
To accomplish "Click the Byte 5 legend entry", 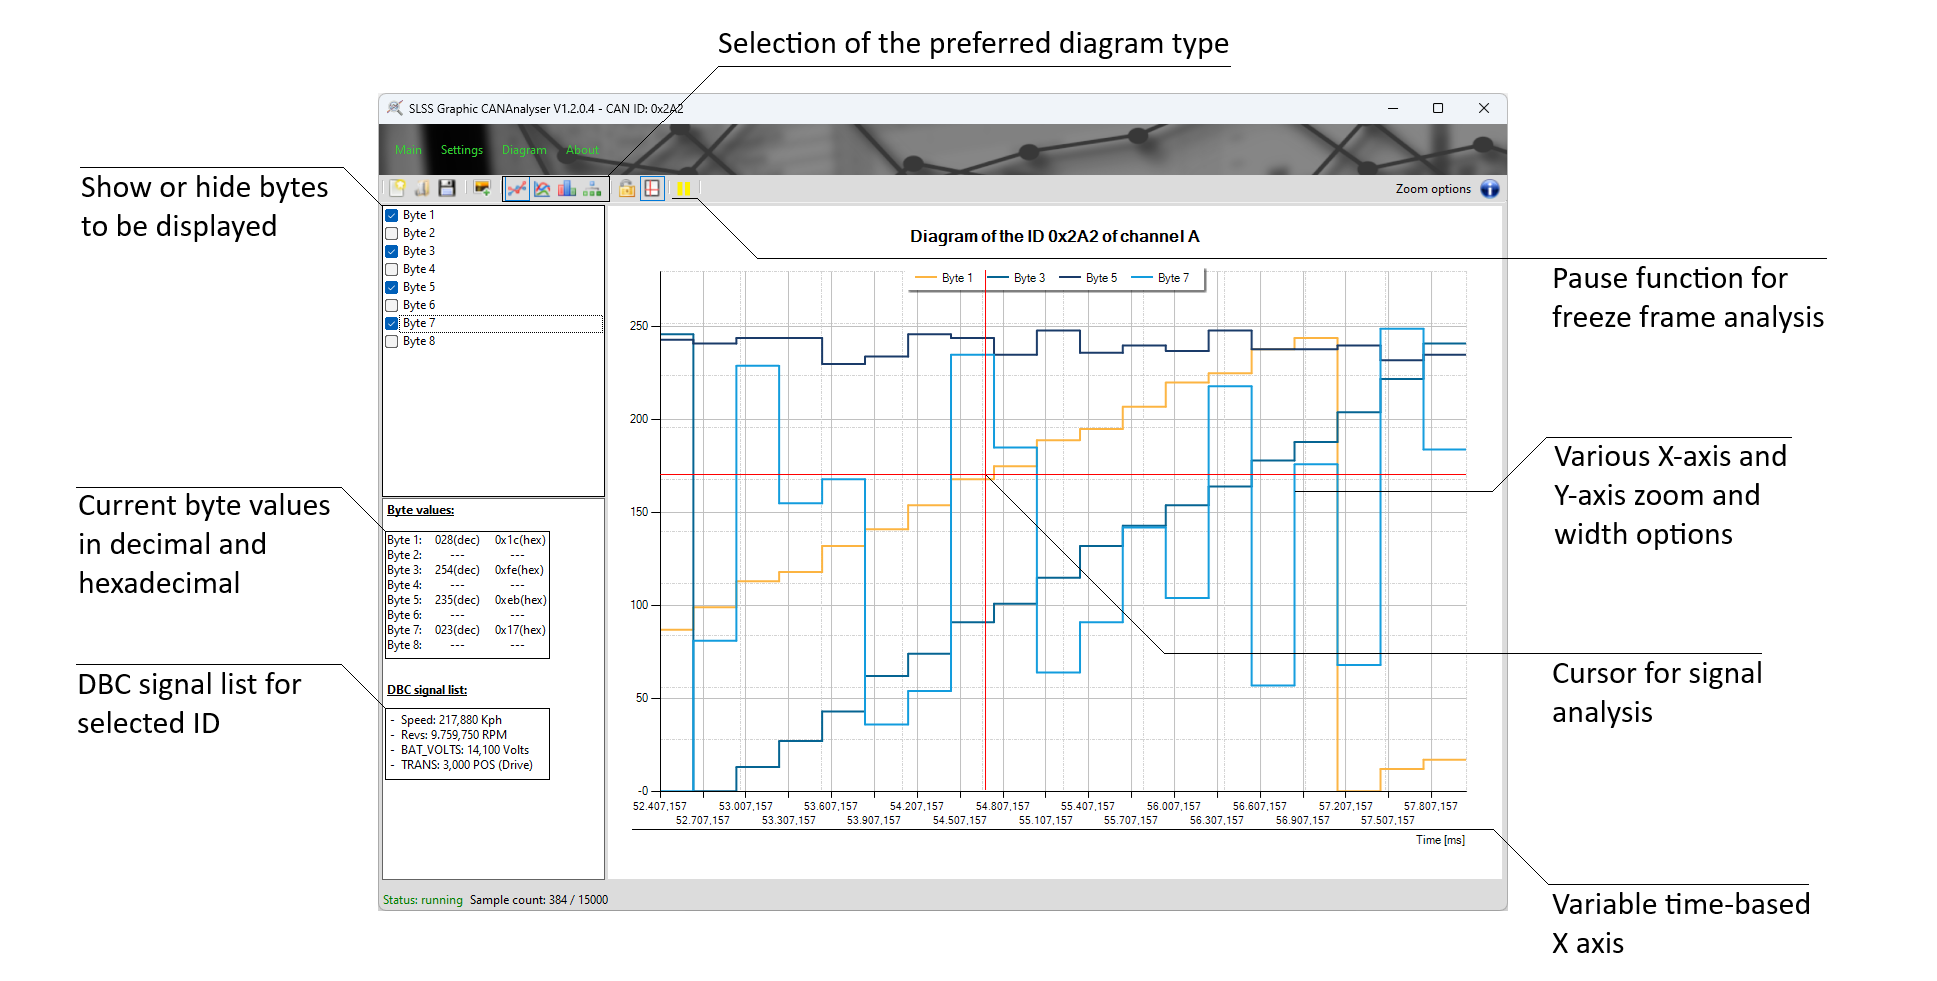I will (x=1088, y=278).
